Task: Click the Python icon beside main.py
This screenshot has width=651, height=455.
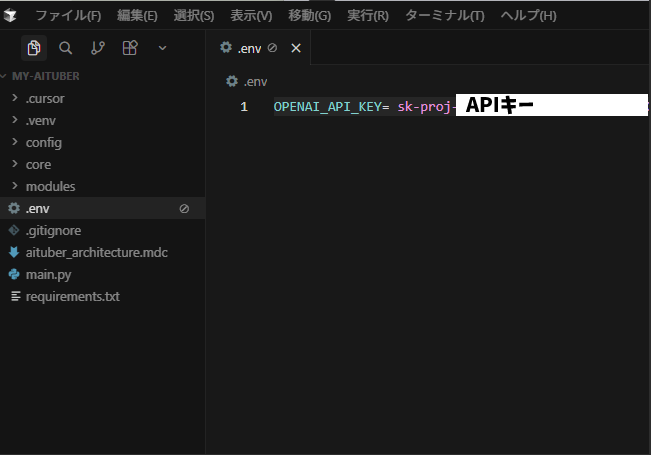Action: point(14,275)
